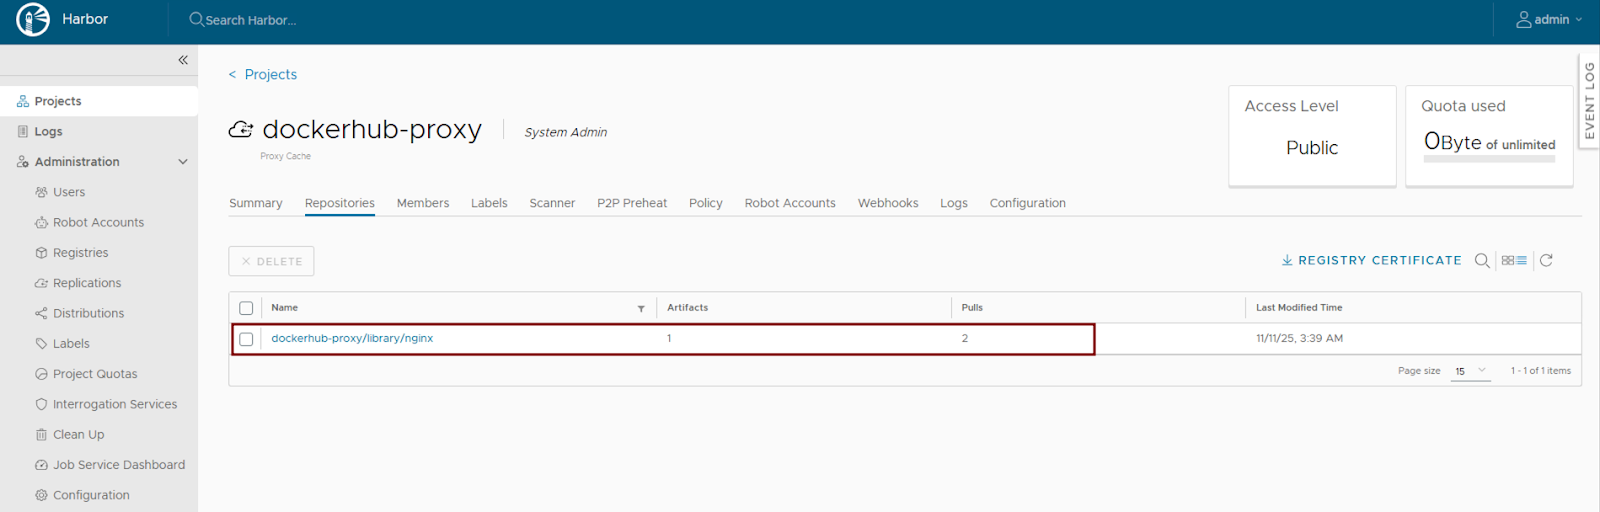Image resolution: width=1600 pixels, height=512 pixels.
Task: Click the download icon beside Registry Certificate
Action: 1287,260
